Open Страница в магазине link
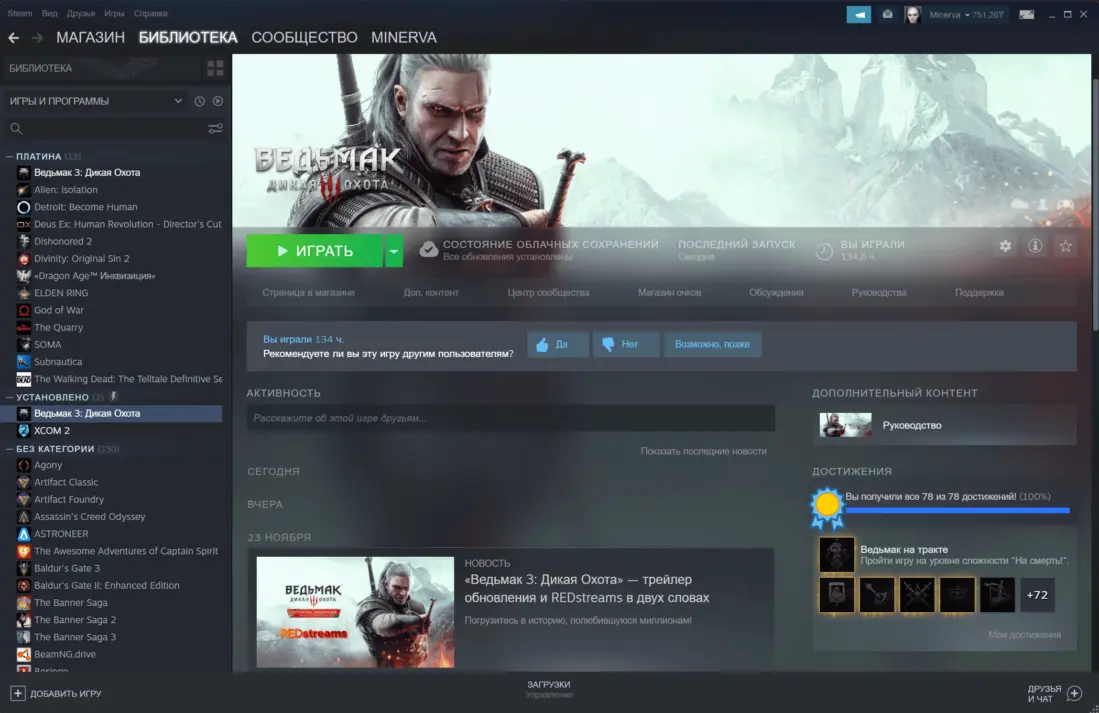 click(x=308, y=292)
